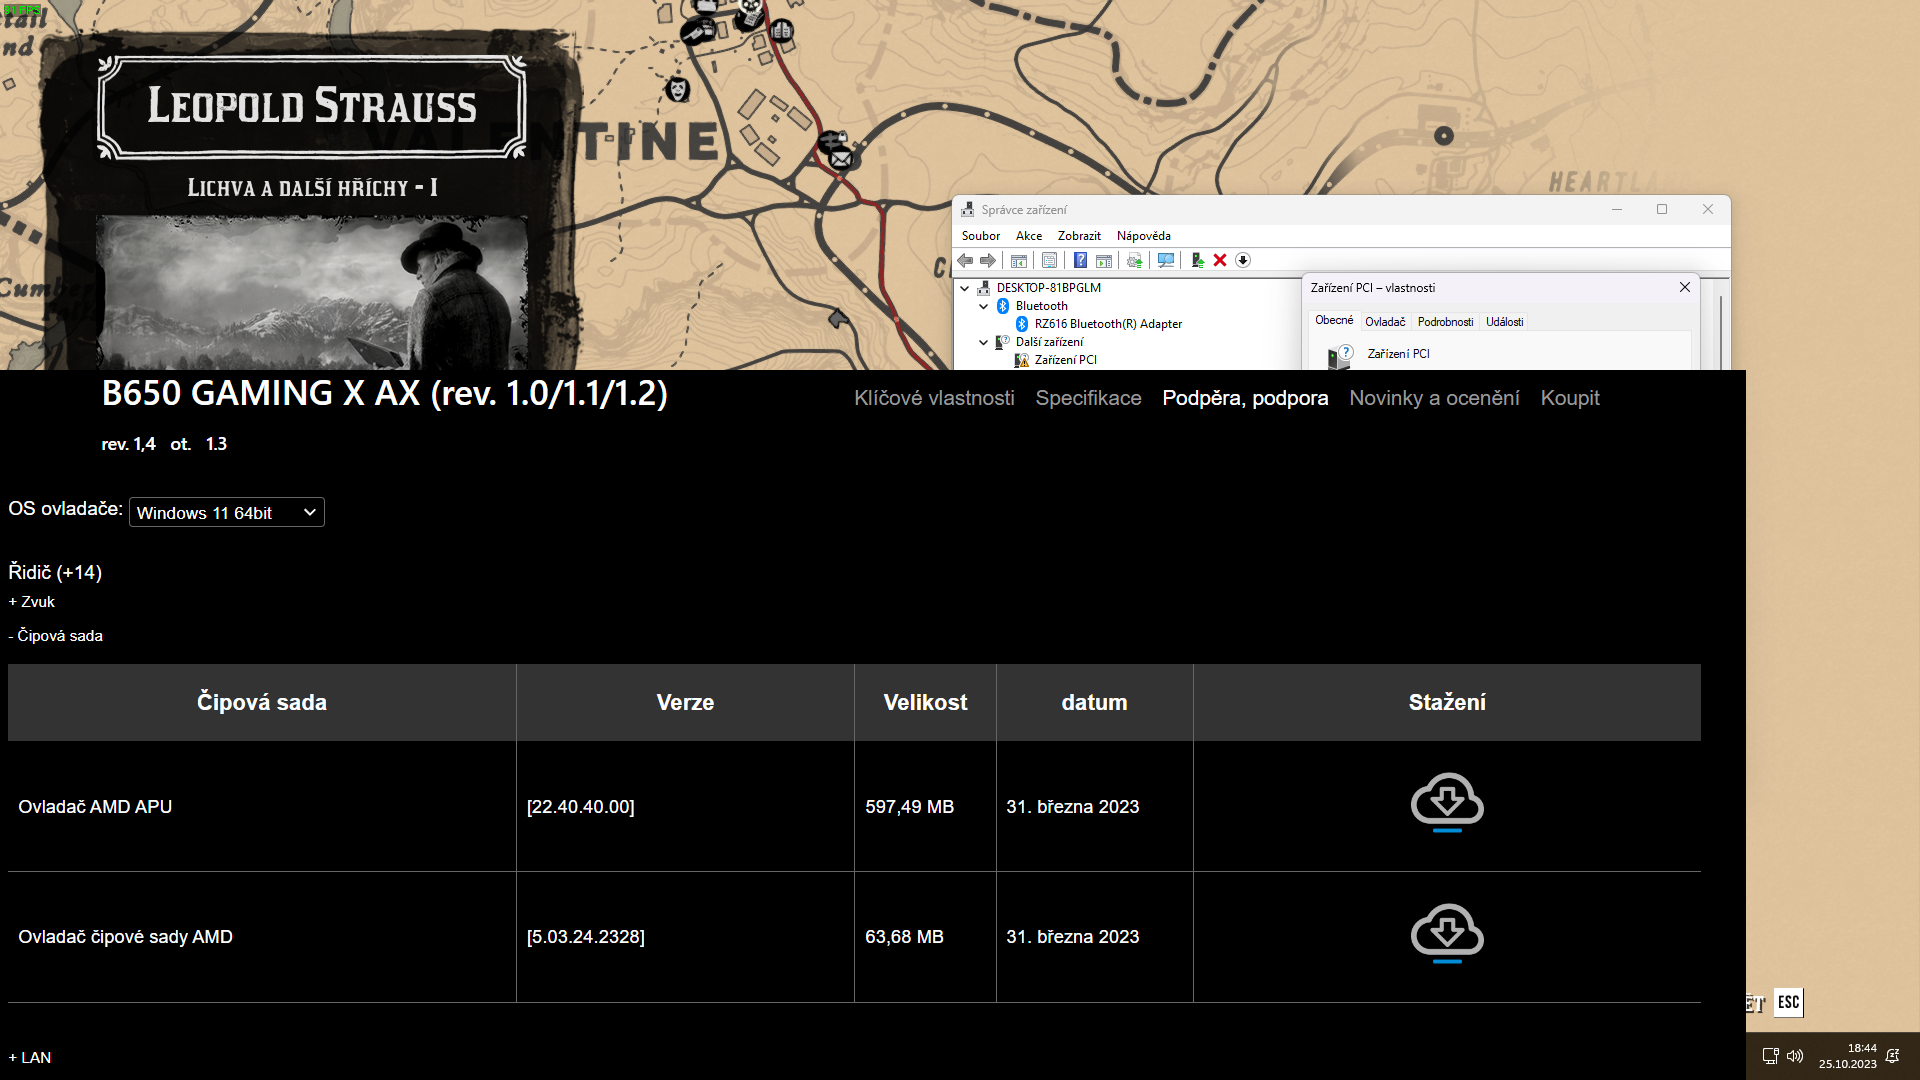Viewport: 1920px width, 1080px height.
Task: Switch to the Podrobnosti tab
Action: [x=1445, y=322]
